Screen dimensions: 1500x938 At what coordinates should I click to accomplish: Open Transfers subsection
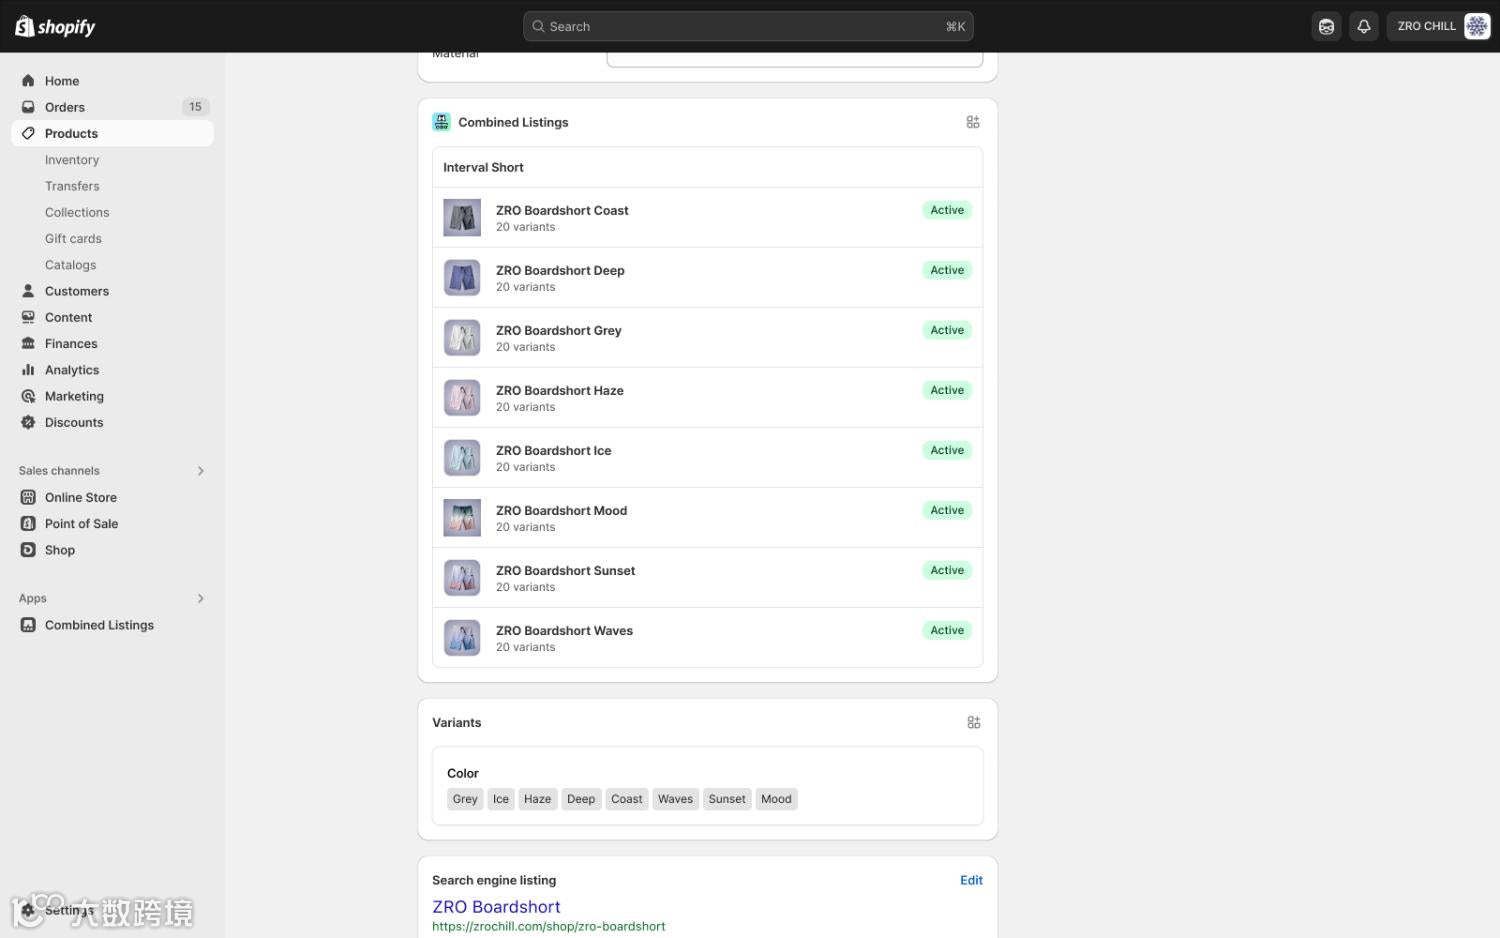point(72,186)
